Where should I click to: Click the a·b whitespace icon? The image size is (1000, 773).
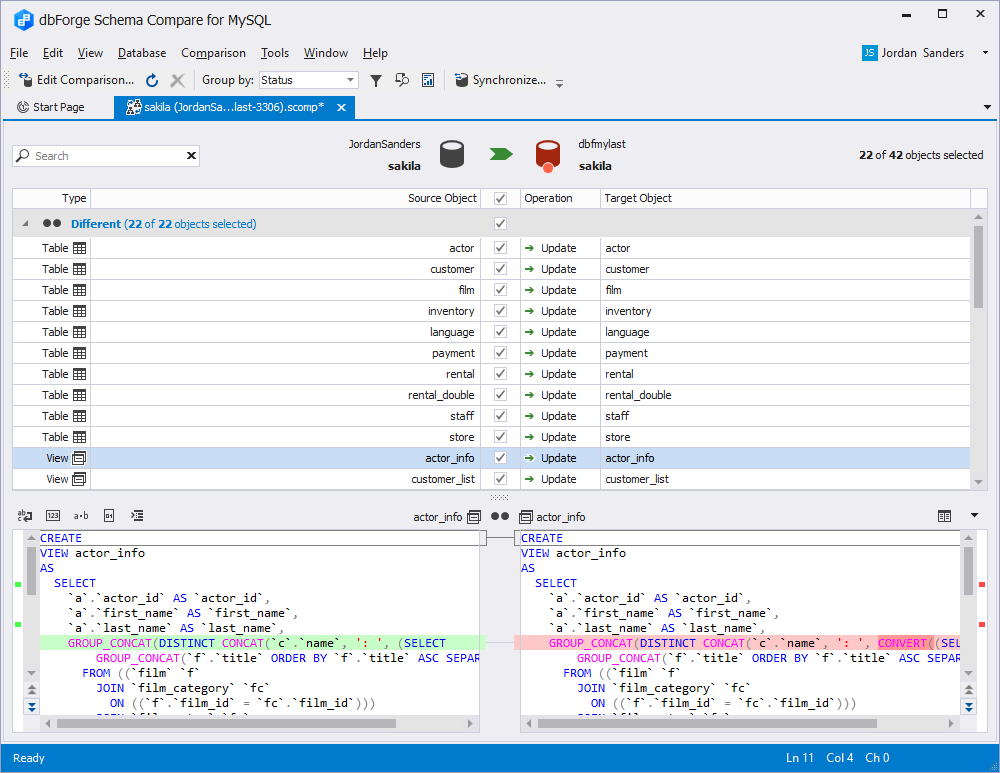pos(81,516)
